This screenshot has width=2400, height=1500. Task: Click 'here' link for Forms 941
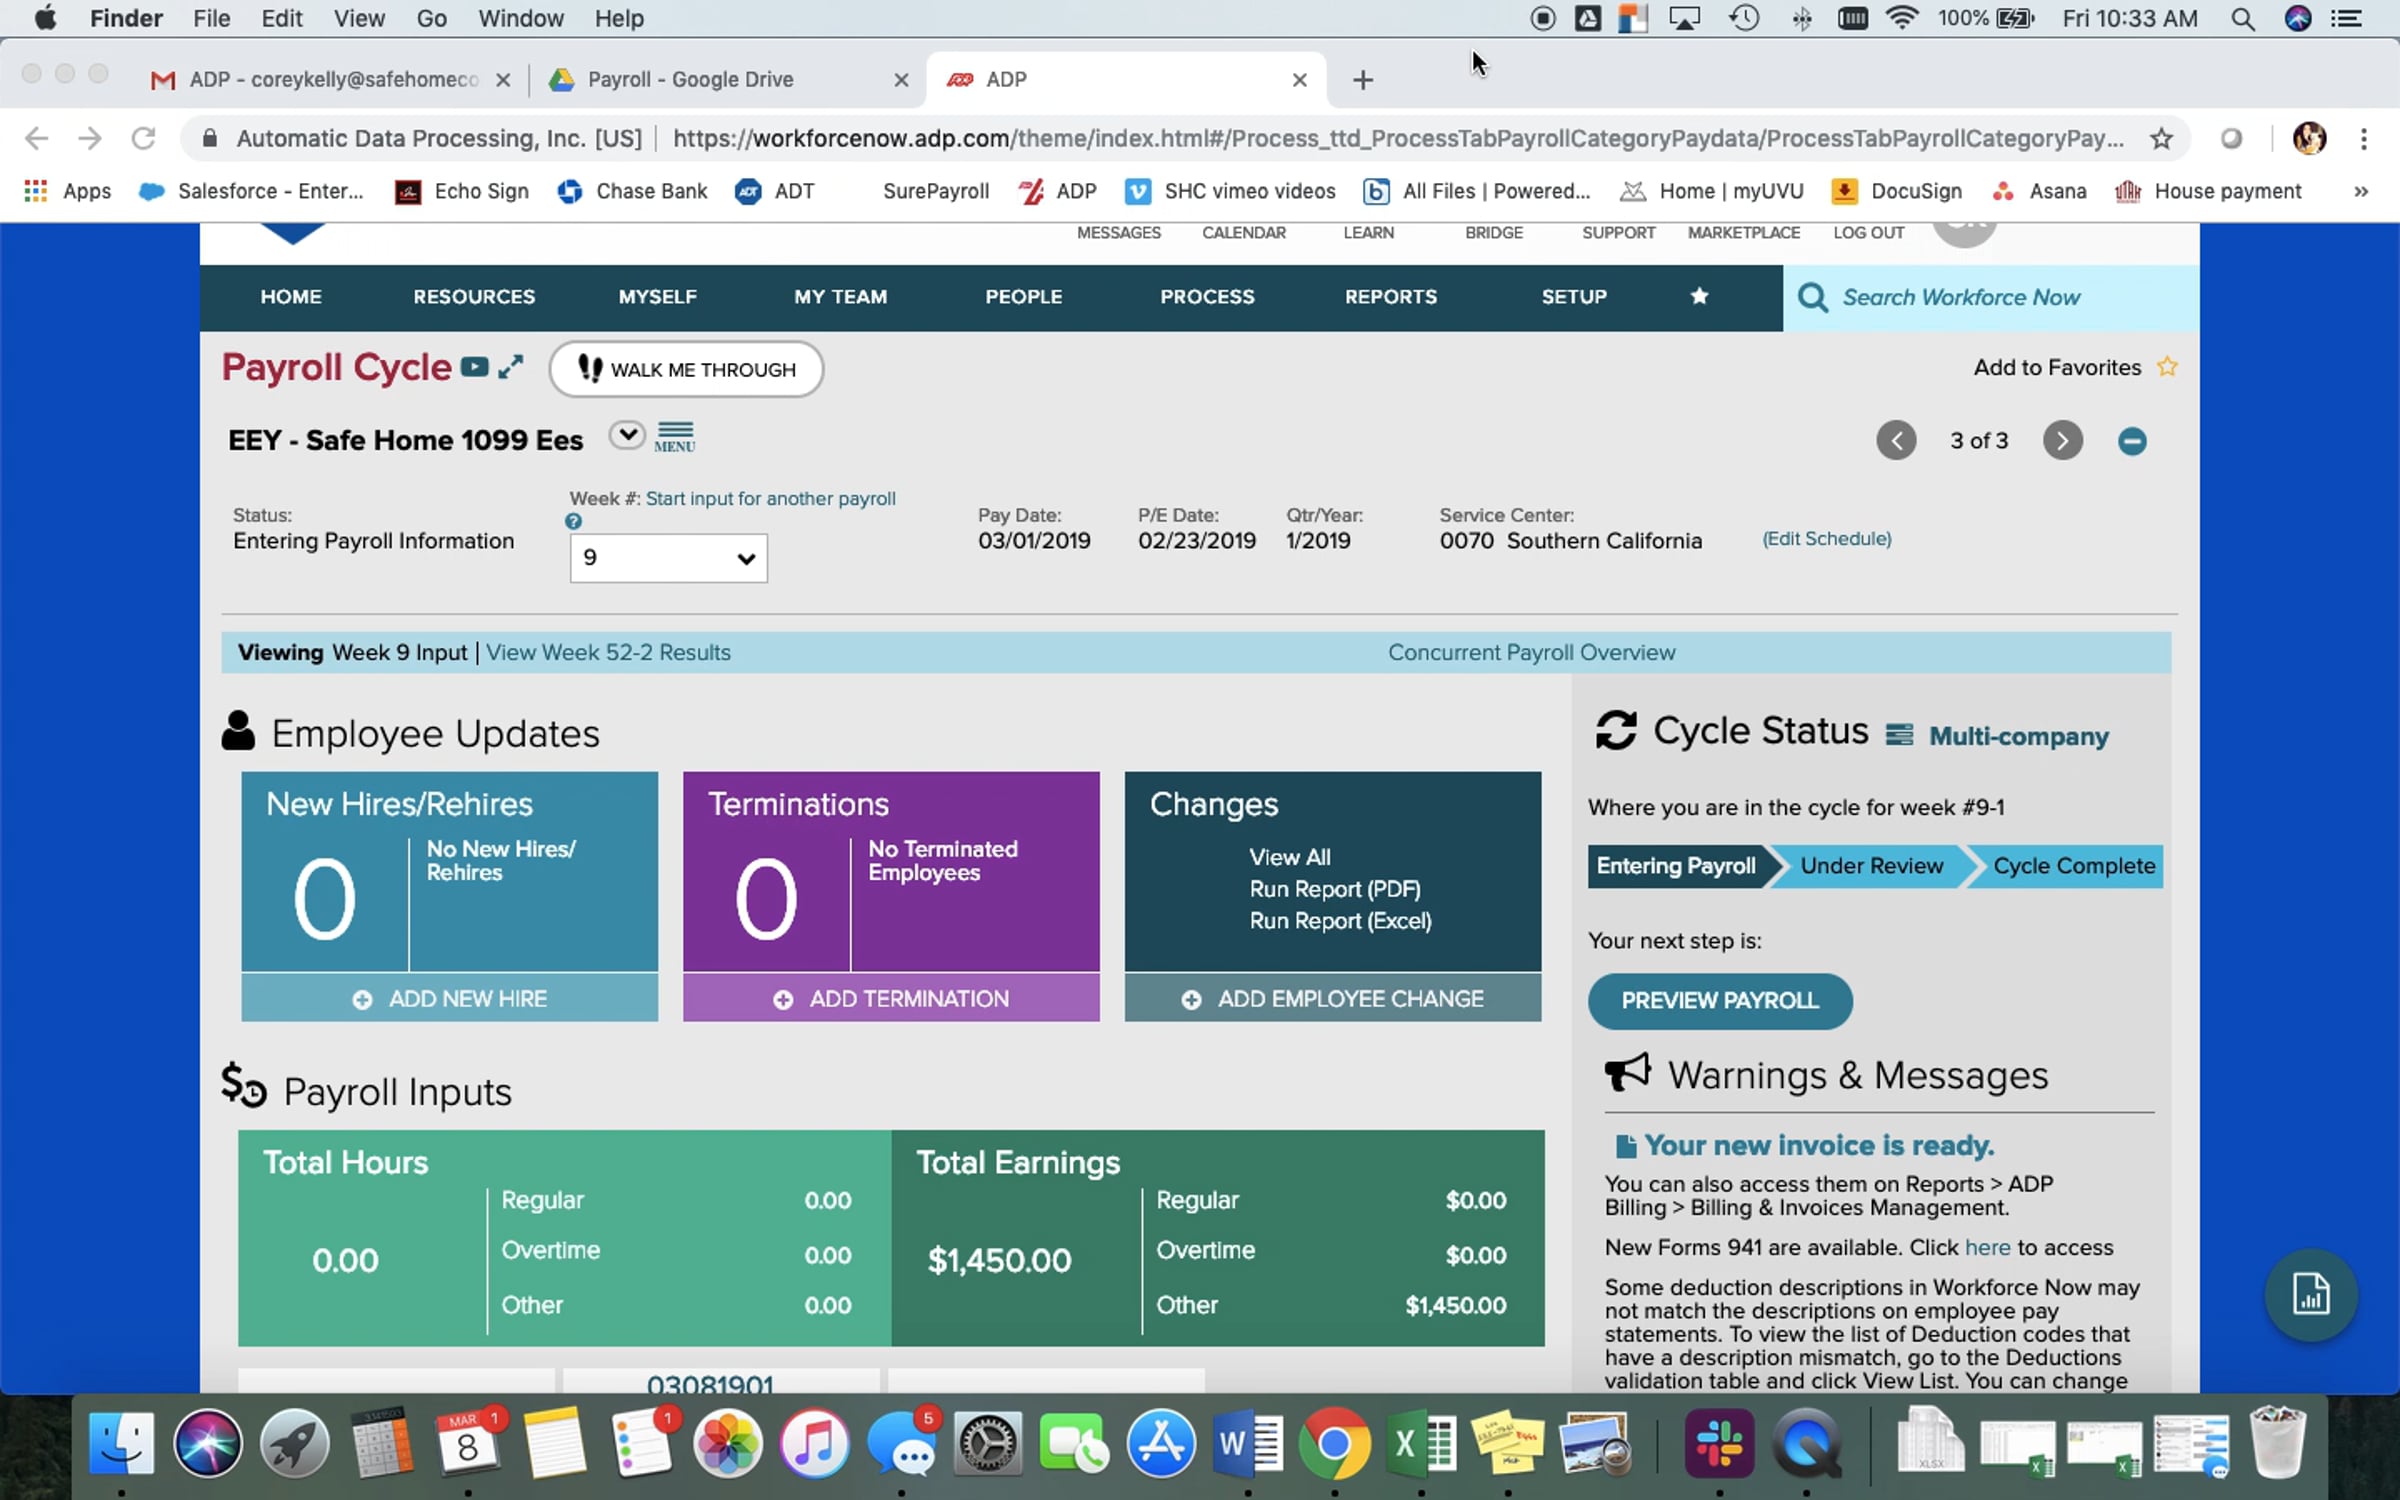[1987, 1247]
